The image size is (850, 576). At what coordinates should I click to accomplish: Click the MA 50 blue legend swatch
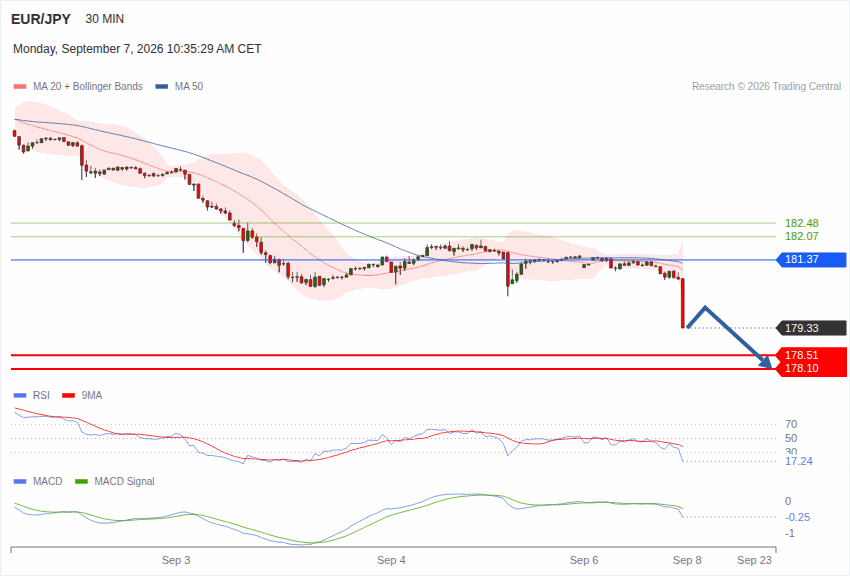click(x=162, y=87)
